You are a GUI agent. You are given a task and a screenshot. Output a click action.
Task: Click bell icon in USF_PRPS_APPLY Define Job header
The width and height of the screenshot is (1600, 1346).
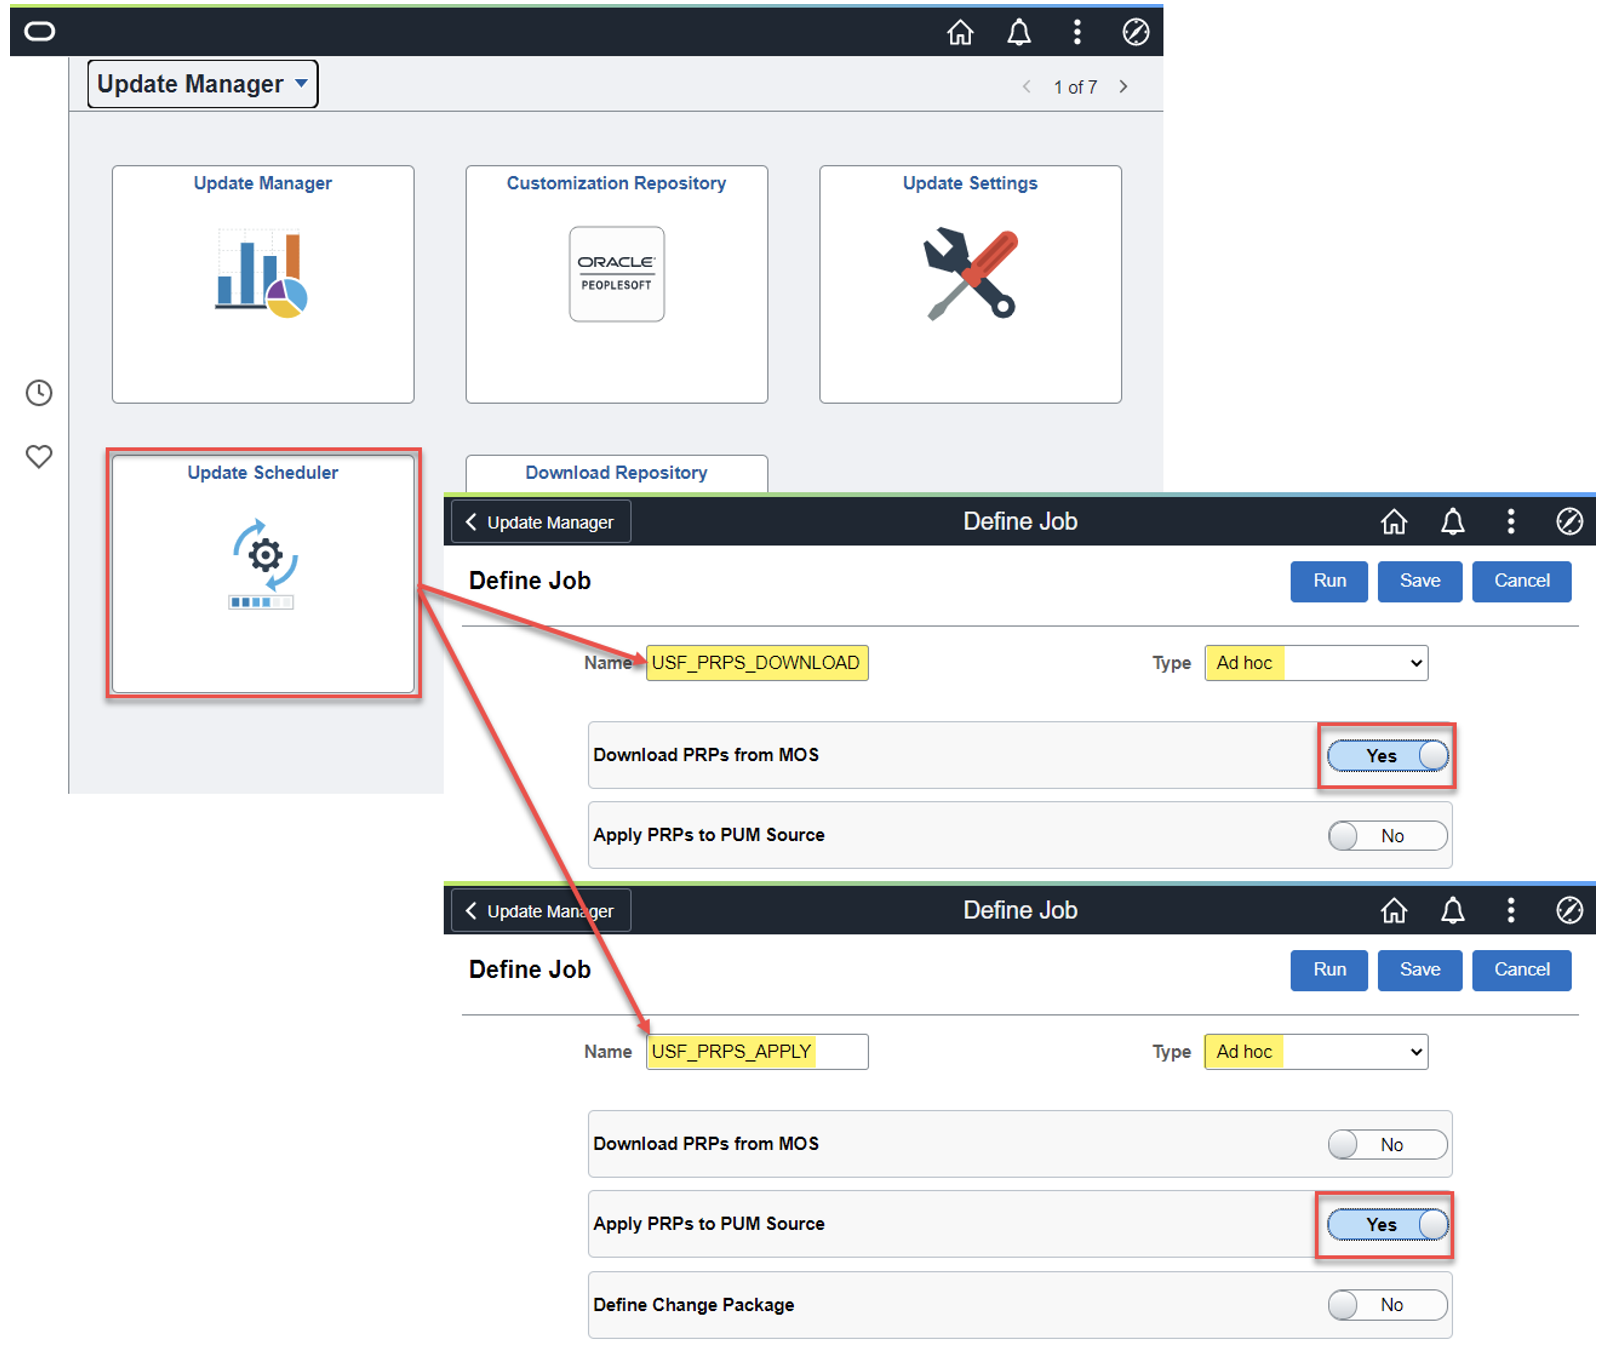(1453, 911)
